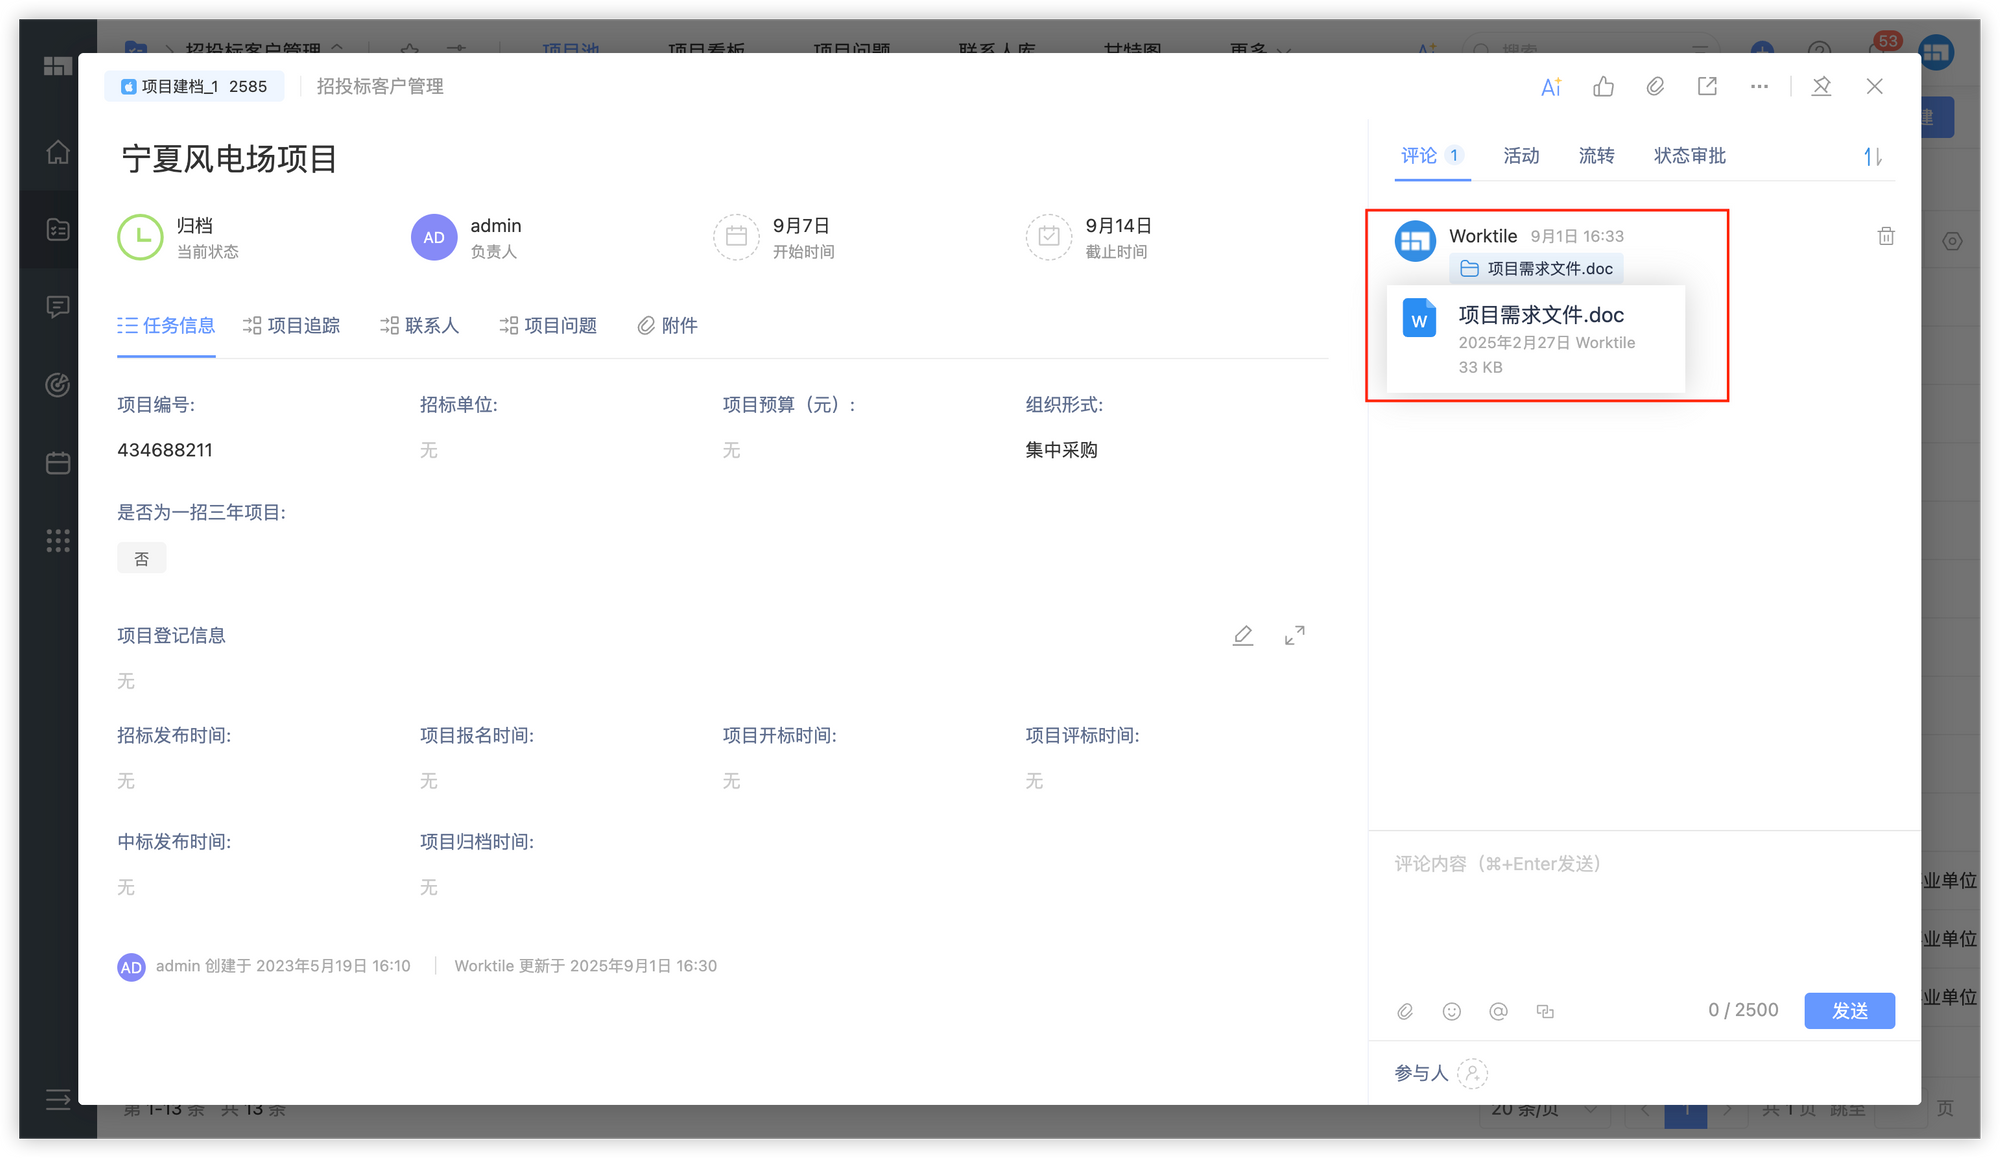Edit 项目登记信息 with pencil icon
This screenshot has height=1158, width=2000.
[1242, 636]
